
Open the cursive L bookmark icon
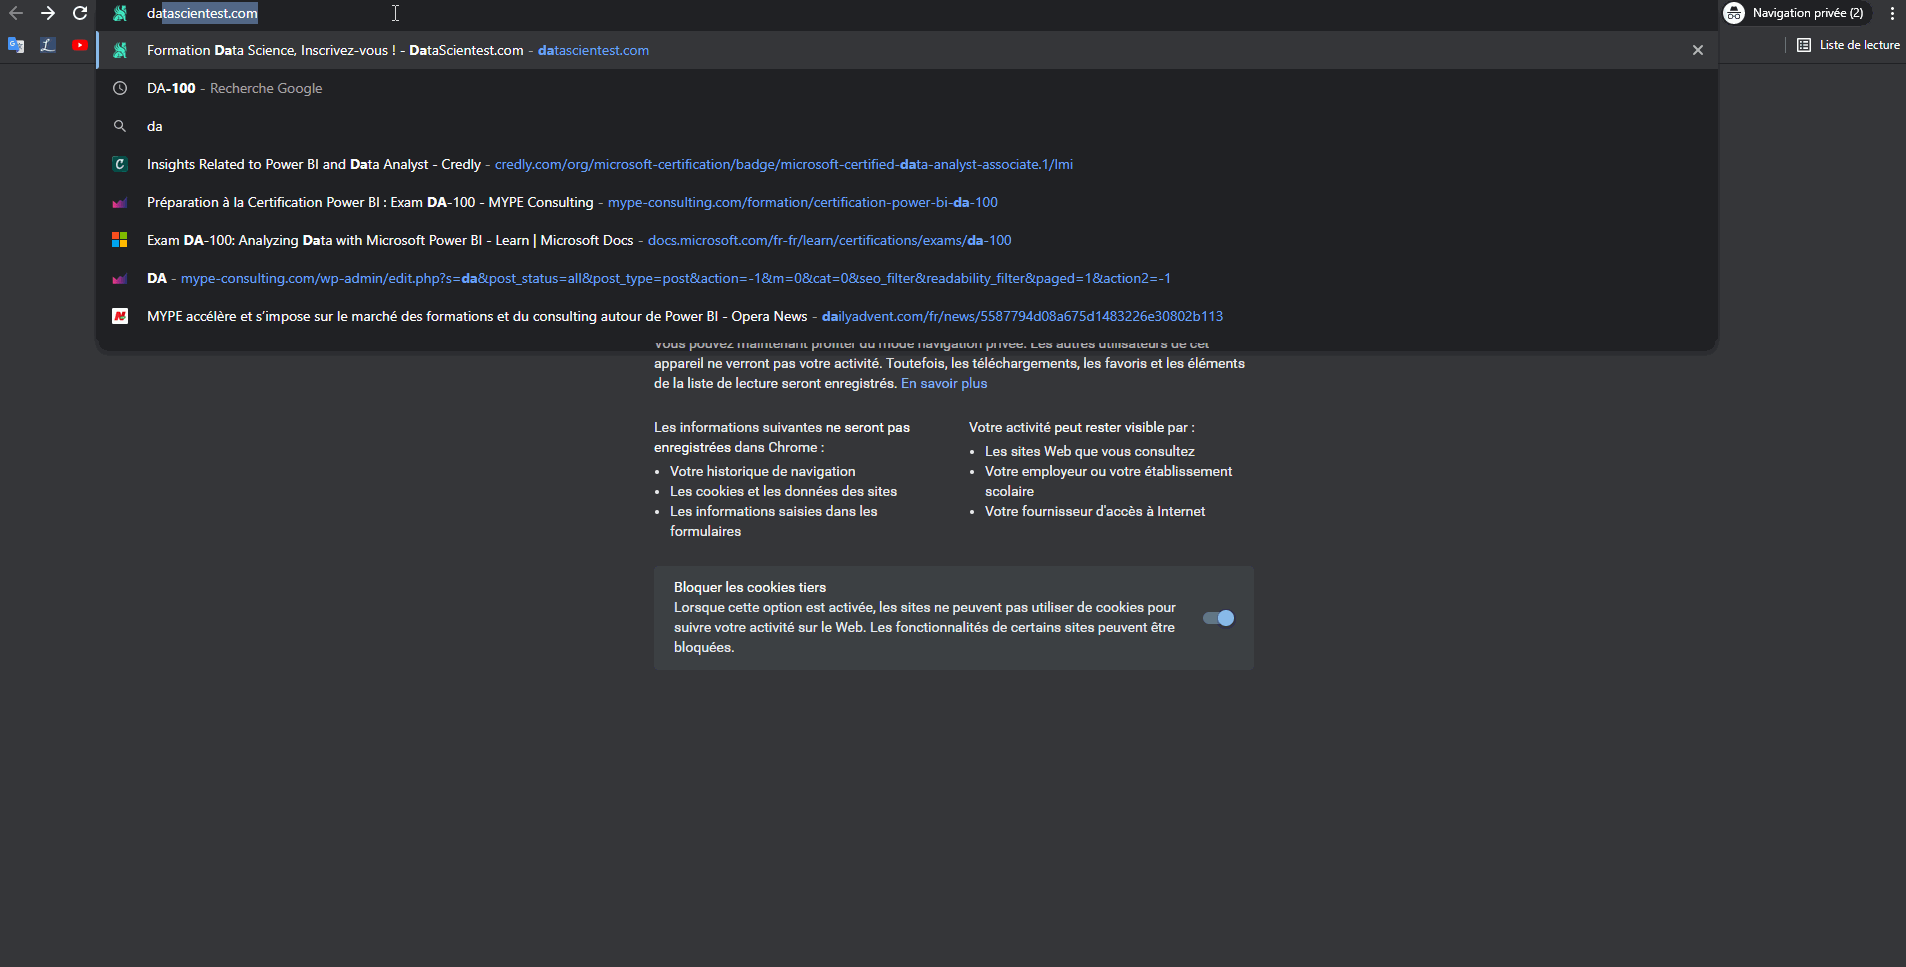pyautogui.click(x=47, y=45)
